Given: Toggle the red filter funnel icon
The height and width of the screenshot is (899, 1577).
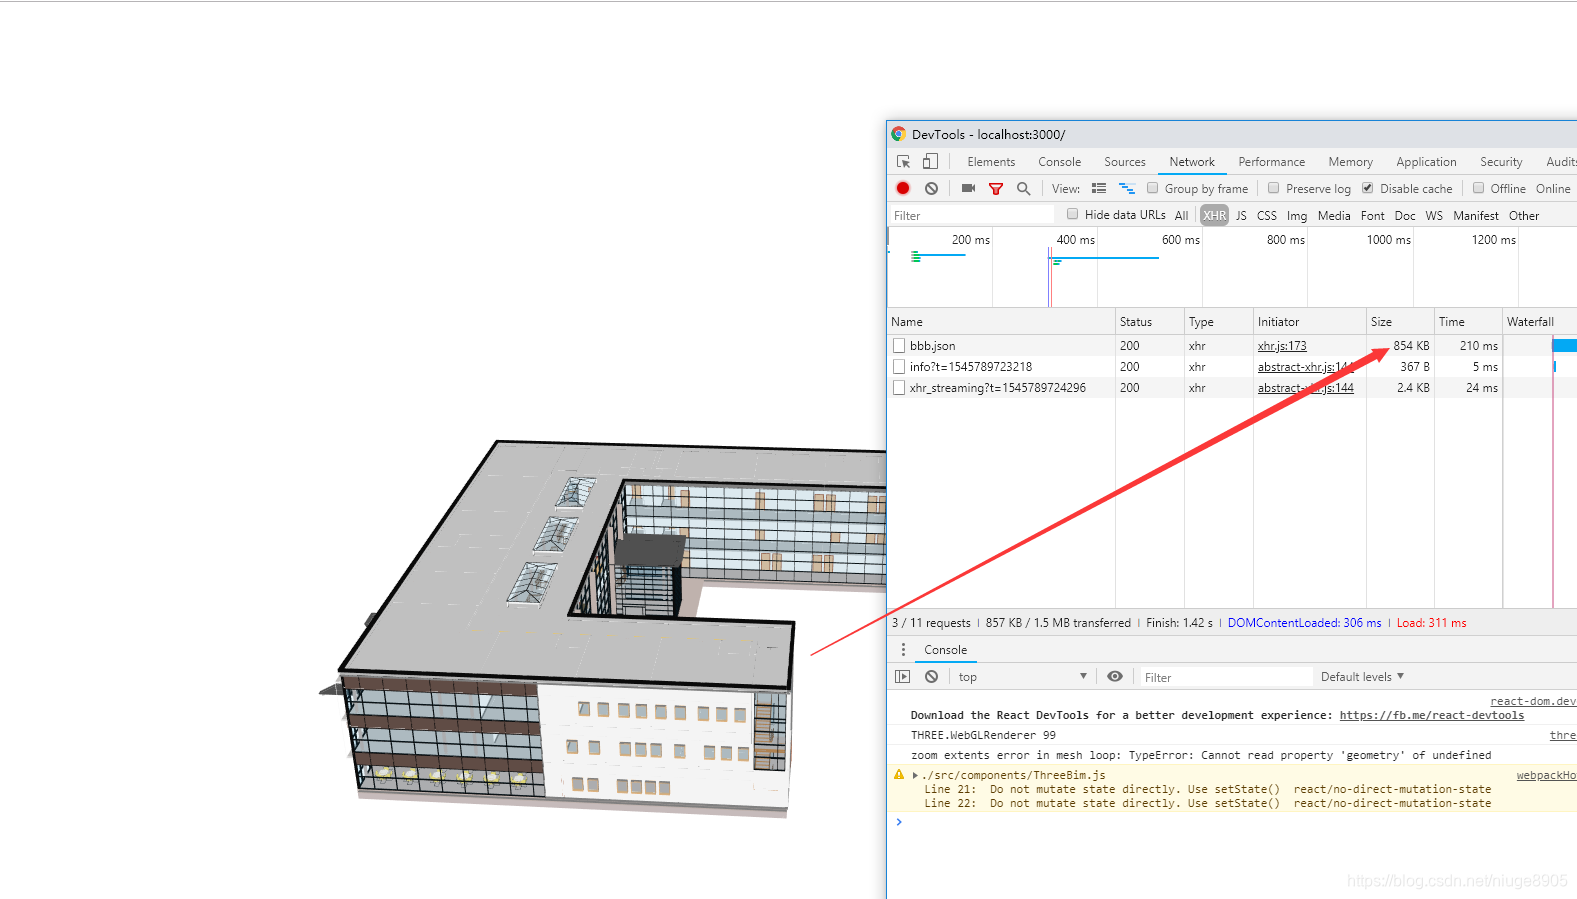Looking at the screenshot, I should [996, 188].
